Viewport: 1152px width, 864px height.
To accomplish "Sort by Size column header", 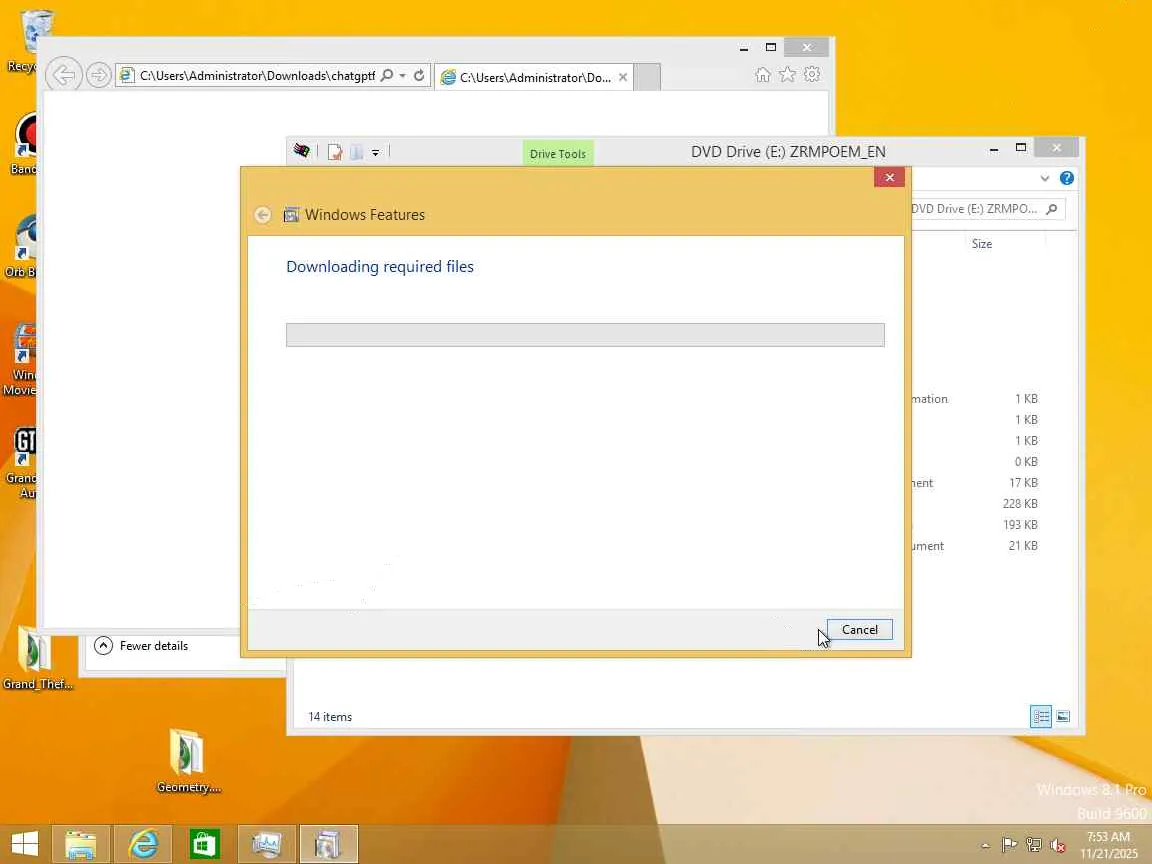I will [x=982, y=244].
